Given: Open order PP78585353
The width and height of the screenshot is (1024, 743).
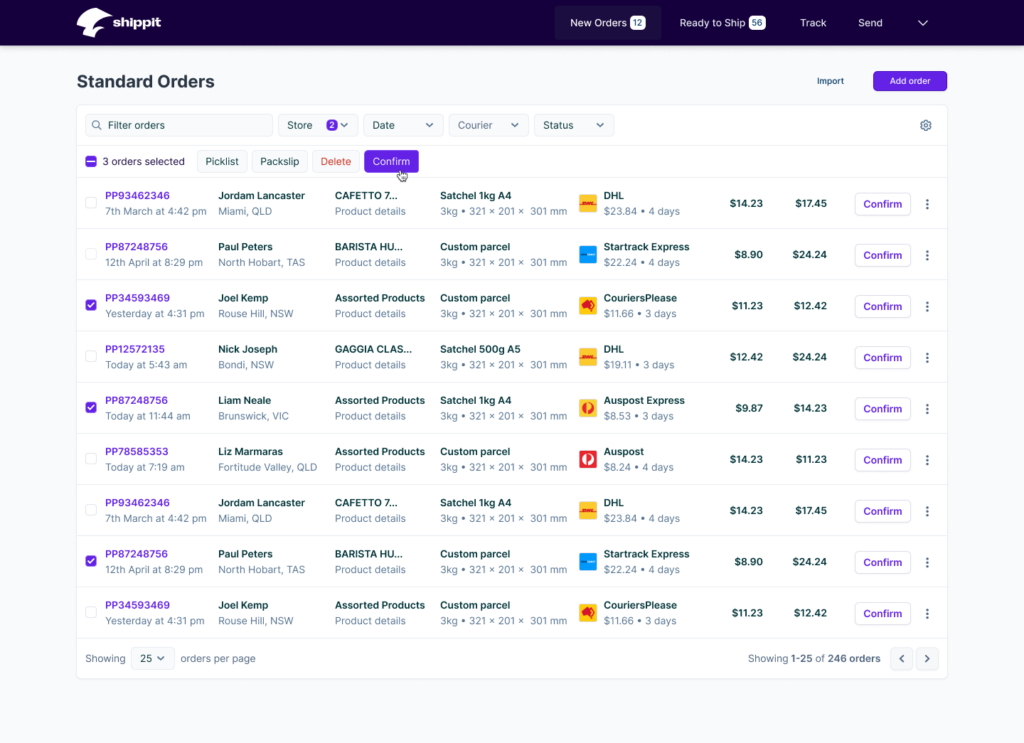Looking at the screenshot, I should 136,452.
